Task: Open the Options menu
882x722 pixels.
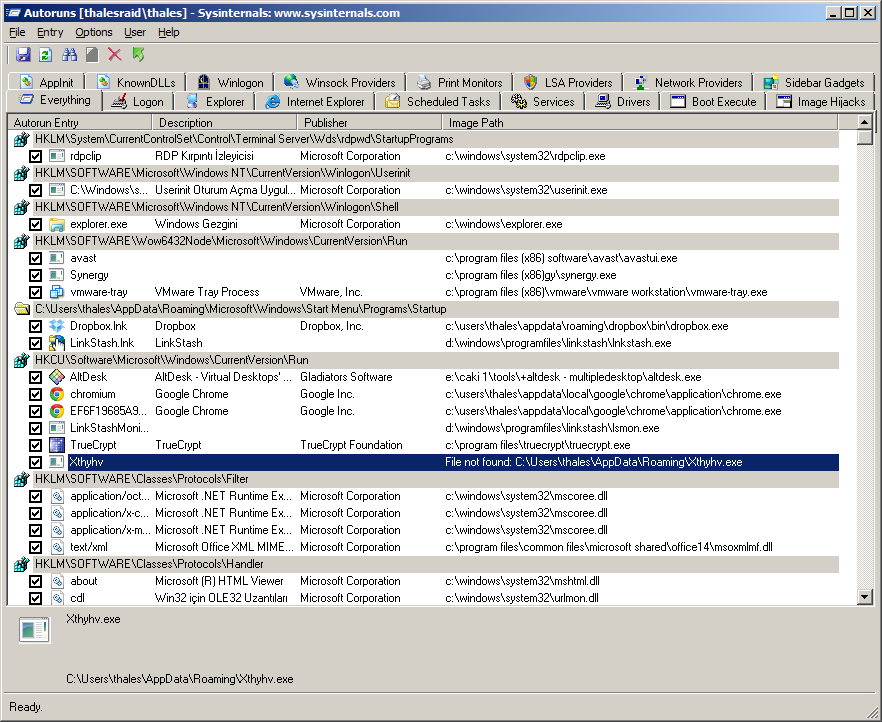Action: tap(94, 33)
